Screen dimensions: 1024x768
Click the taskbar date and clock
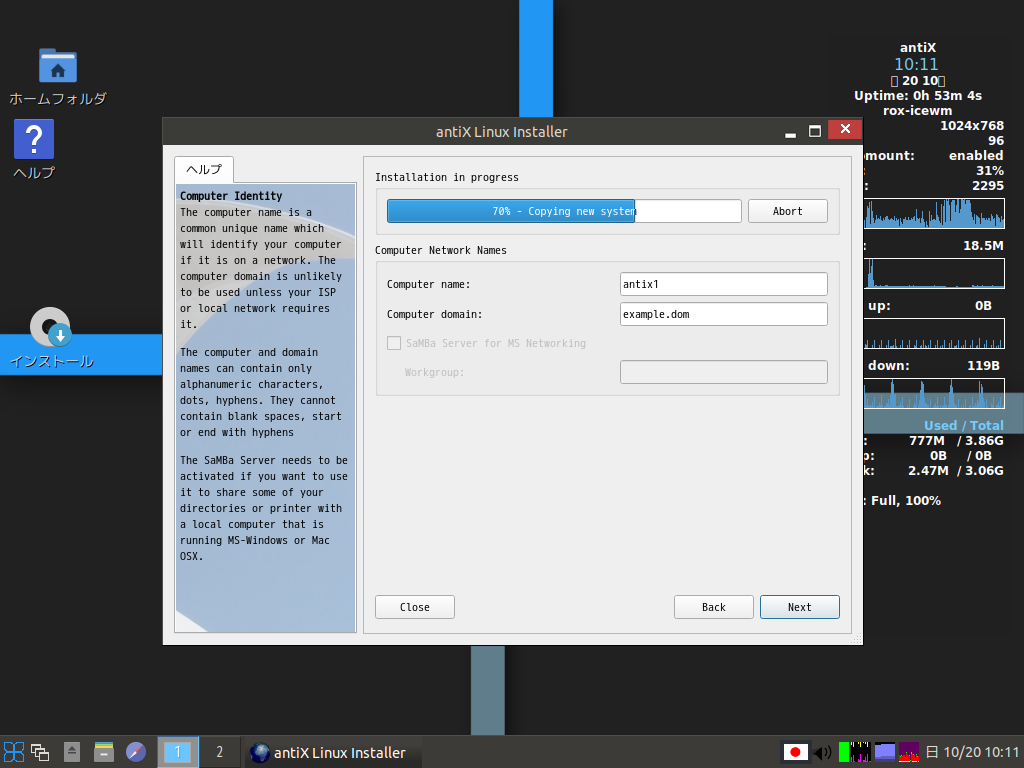tap(973, 752)
